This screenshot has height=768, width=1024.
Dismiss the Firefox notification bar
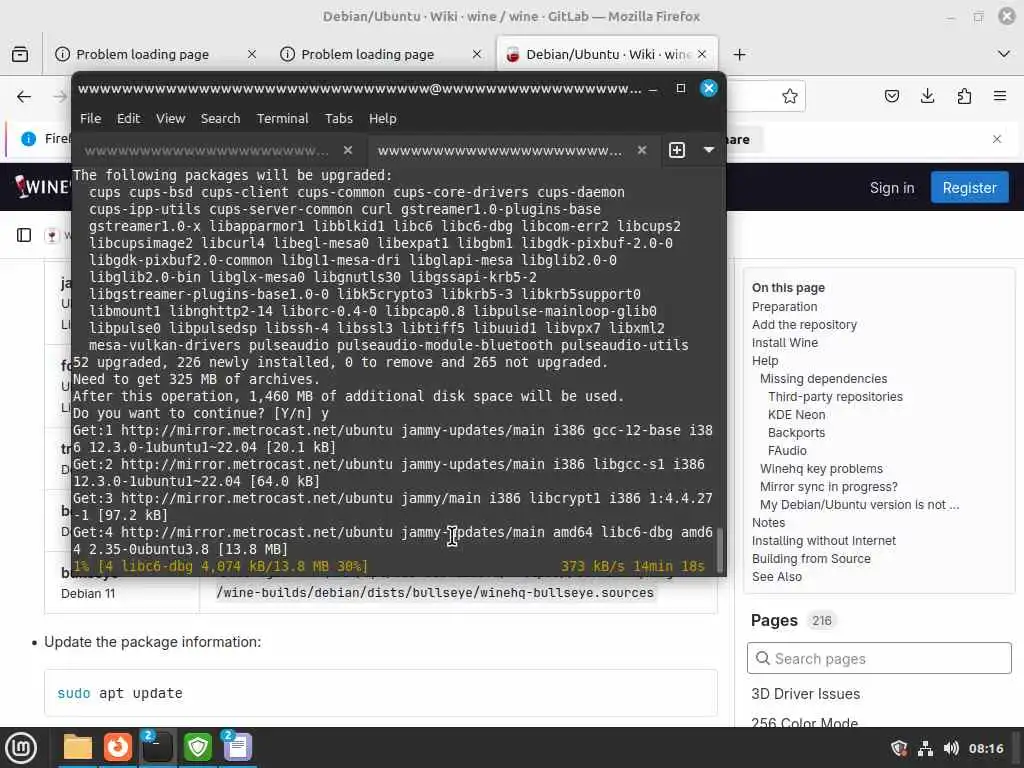pos(997,139)
